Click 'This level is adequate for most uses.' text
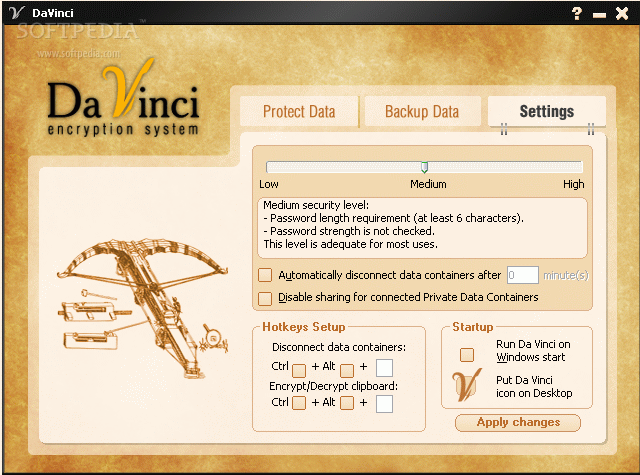Screen dimensions: 640x475 (x=351, y=244)
